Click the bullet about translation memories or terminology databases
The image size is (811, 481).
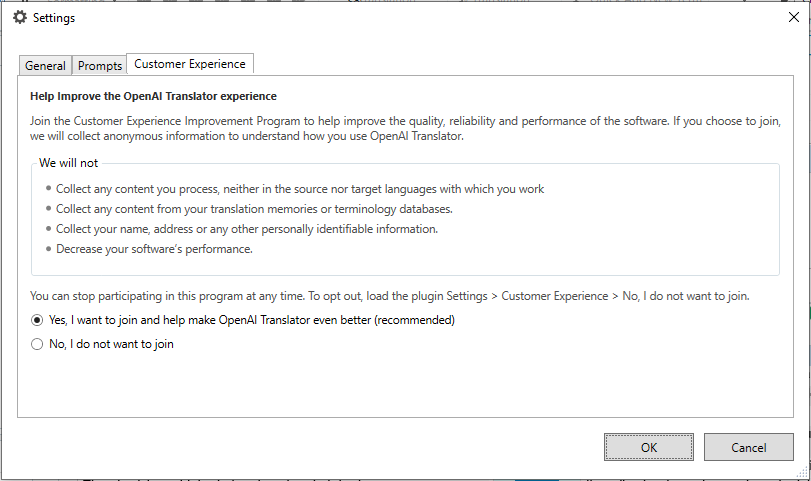click(254, 209)
